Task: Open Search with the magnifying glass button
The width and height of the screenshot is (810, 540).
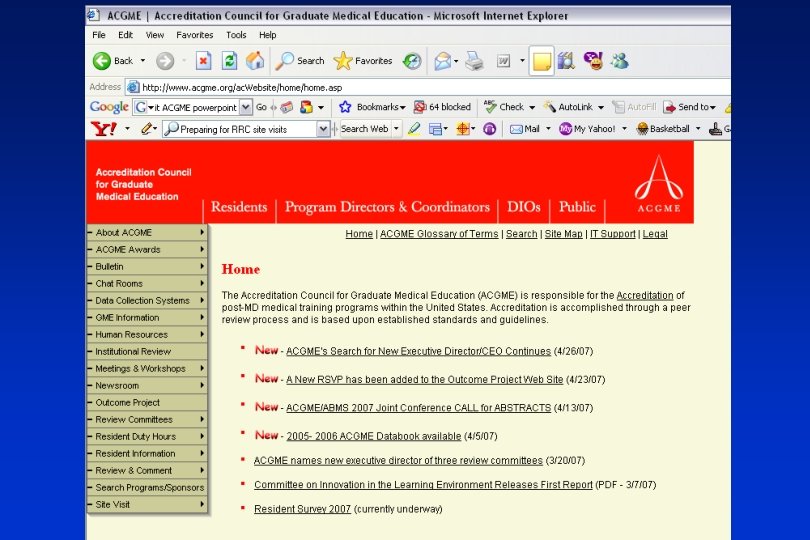Action: [300, 61]
